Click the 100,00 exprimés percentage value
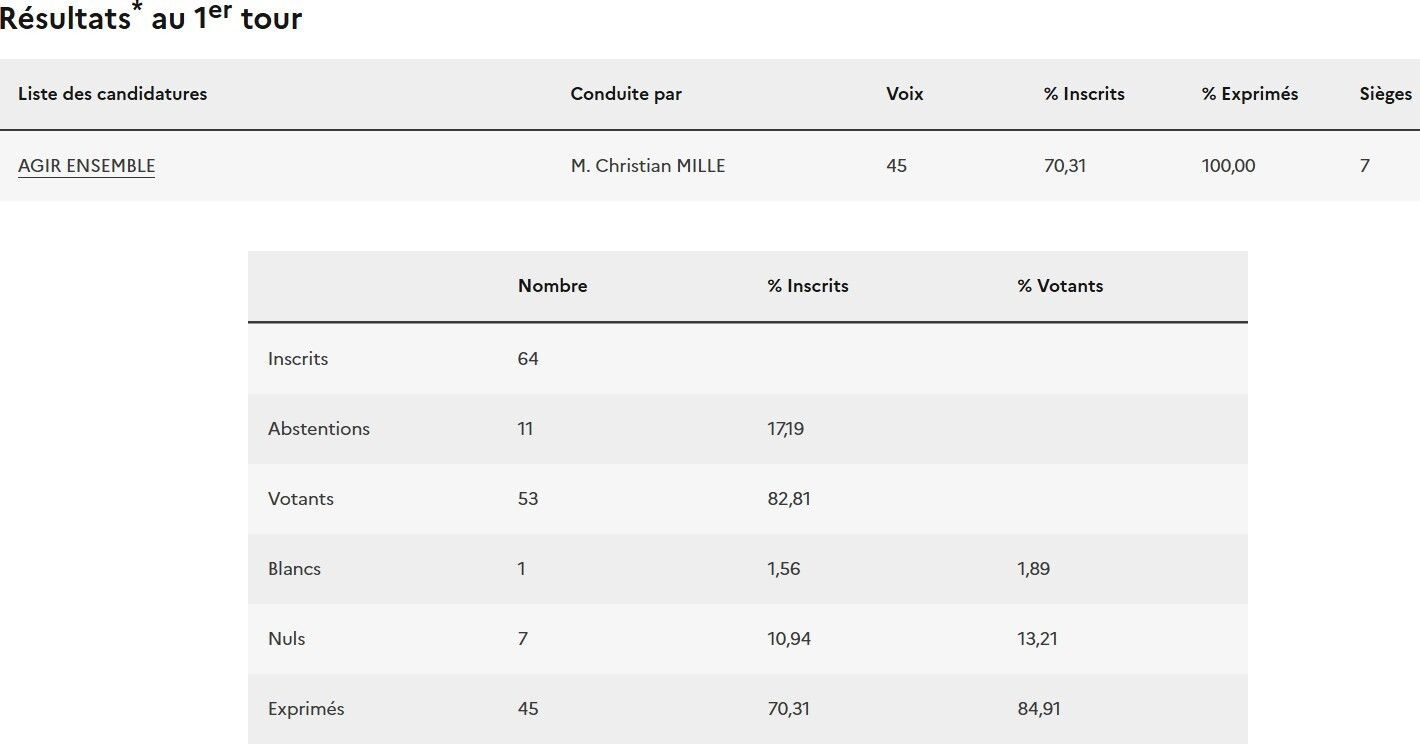The height and width of the screenshot is (753, 1420). click(x=1228, y=166)
